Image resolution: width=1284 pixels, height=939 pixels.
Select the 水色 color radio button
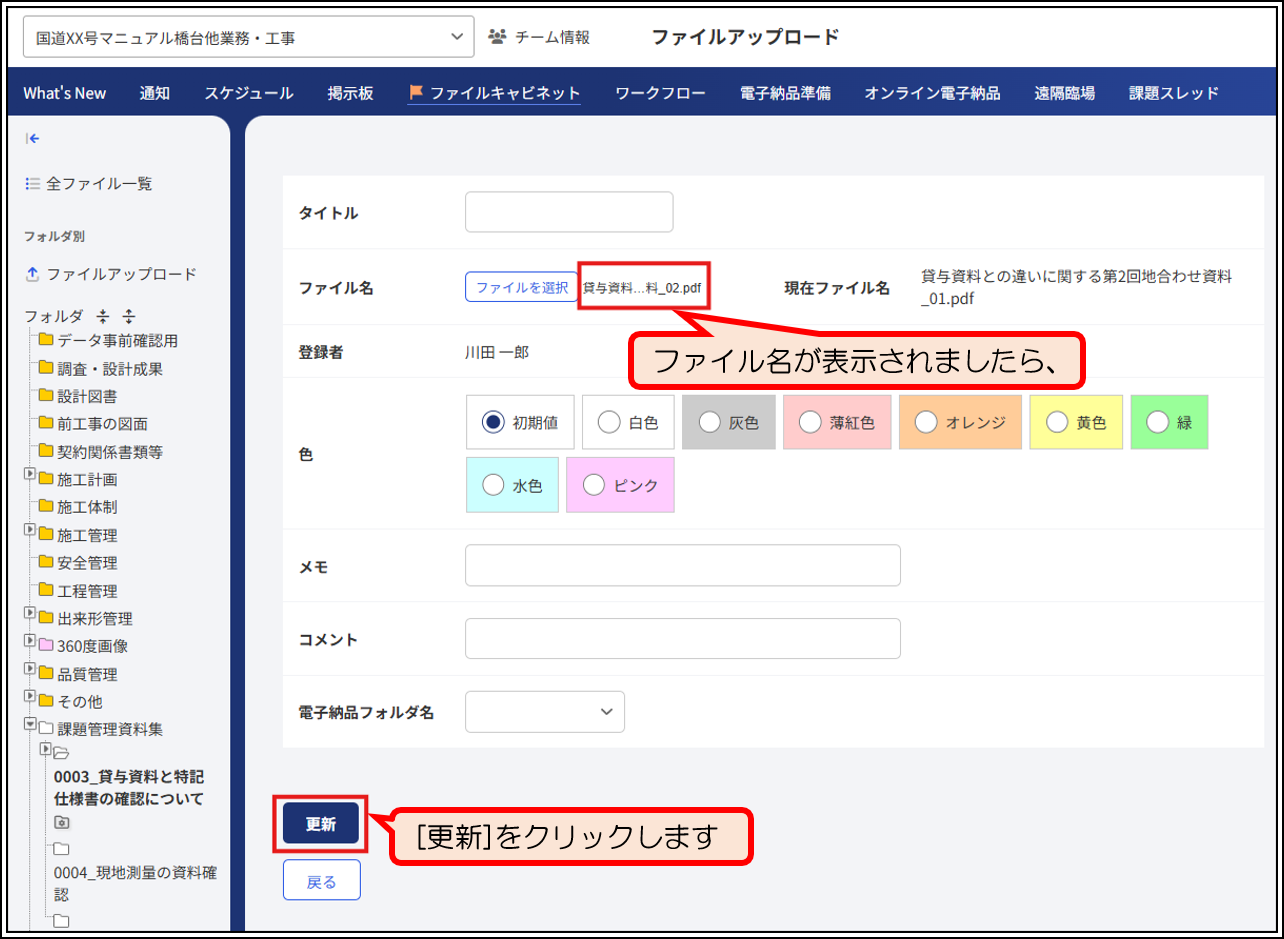coord(493,485)
